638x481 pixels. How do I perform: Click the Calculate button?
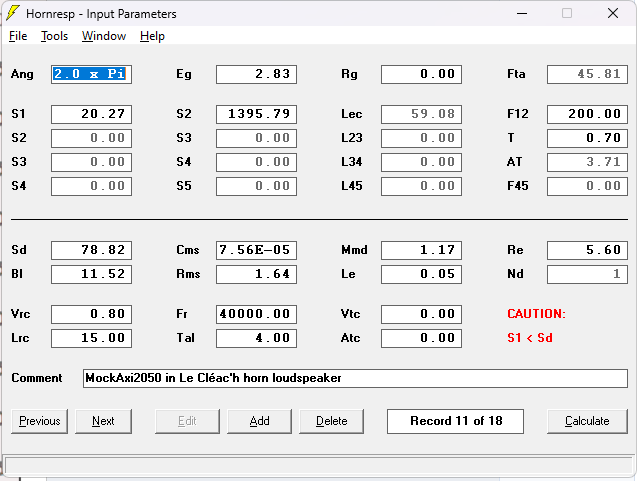587,421
